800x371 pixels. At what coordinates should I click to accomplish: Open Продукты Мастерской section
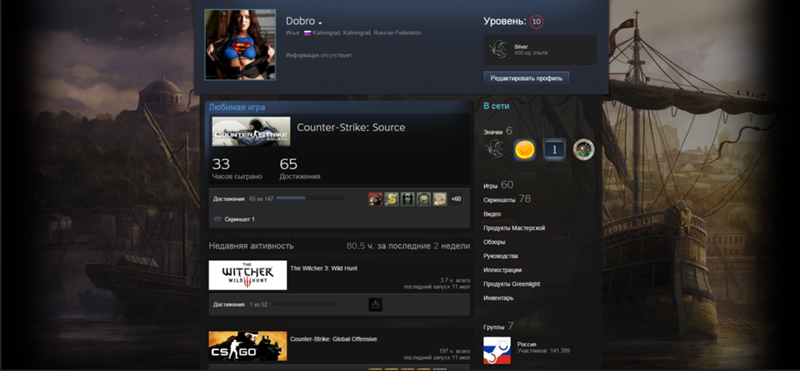pyautogui.click(x=514, y=228)
